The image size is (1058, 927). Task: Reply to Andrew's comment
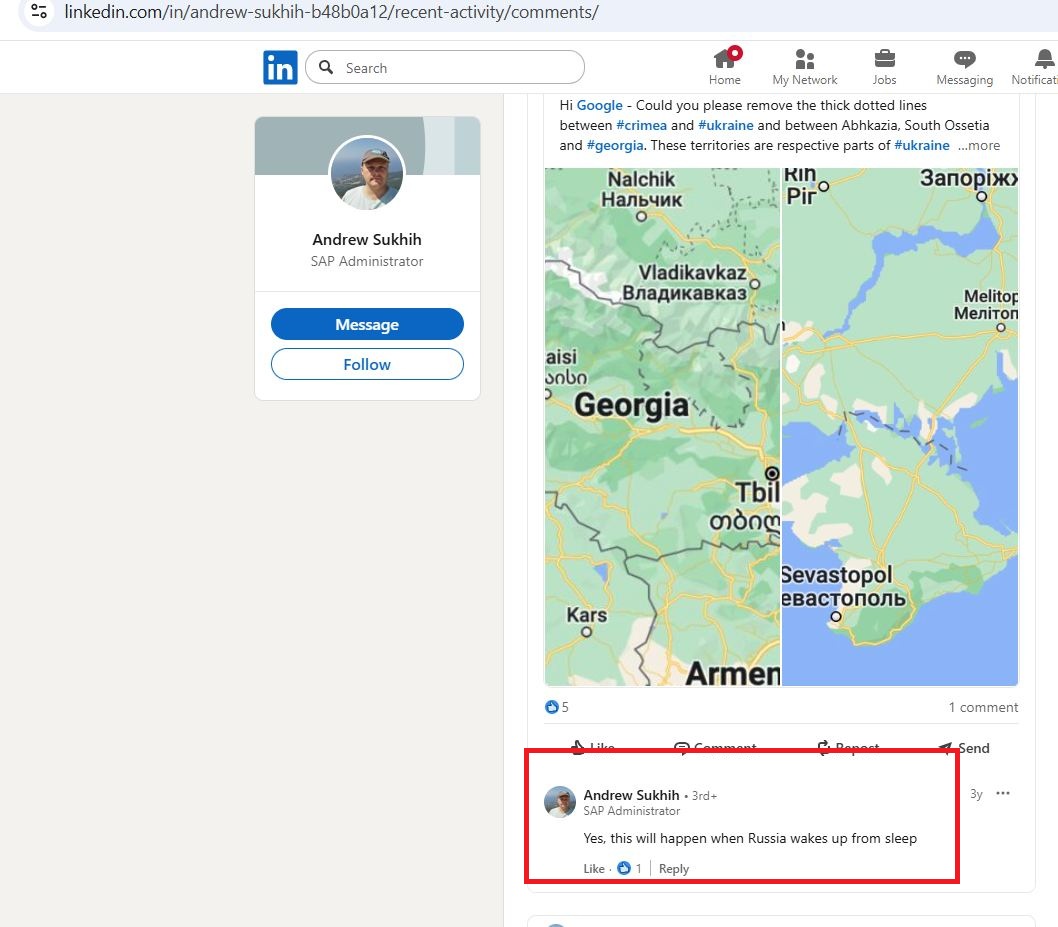pyautogui.click(x=673, y=868)
